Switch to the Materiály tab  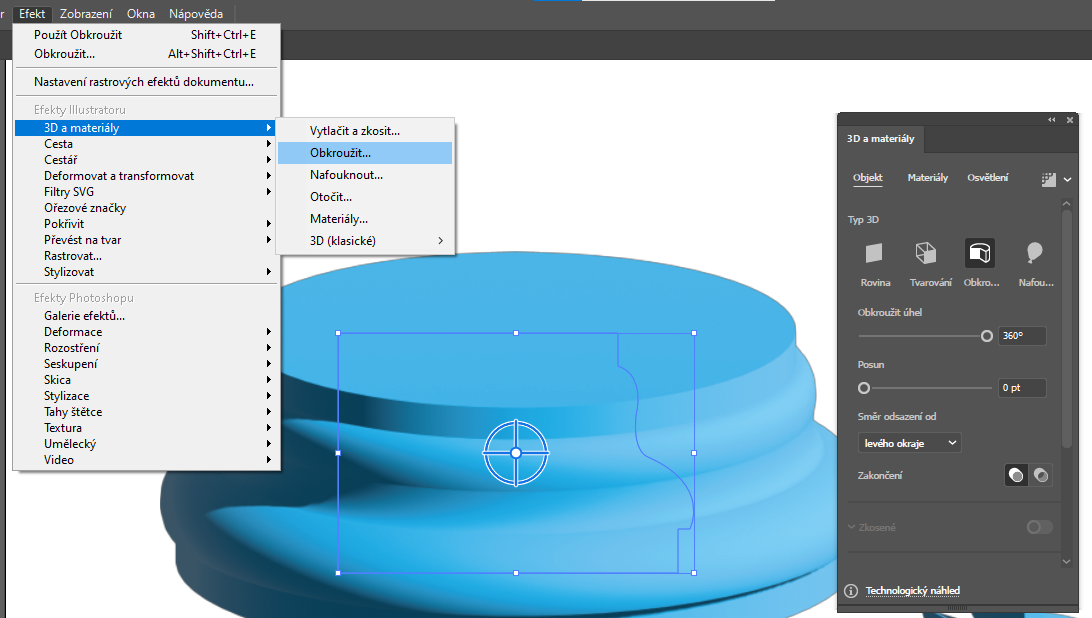coord(927,178)
